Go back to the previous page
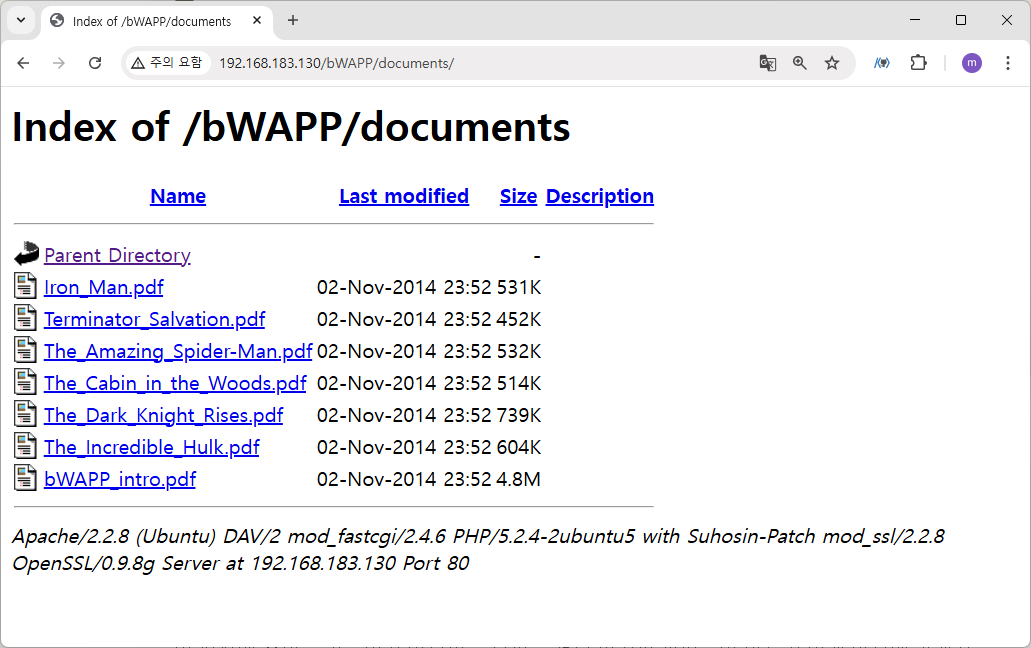 [23, 63]
